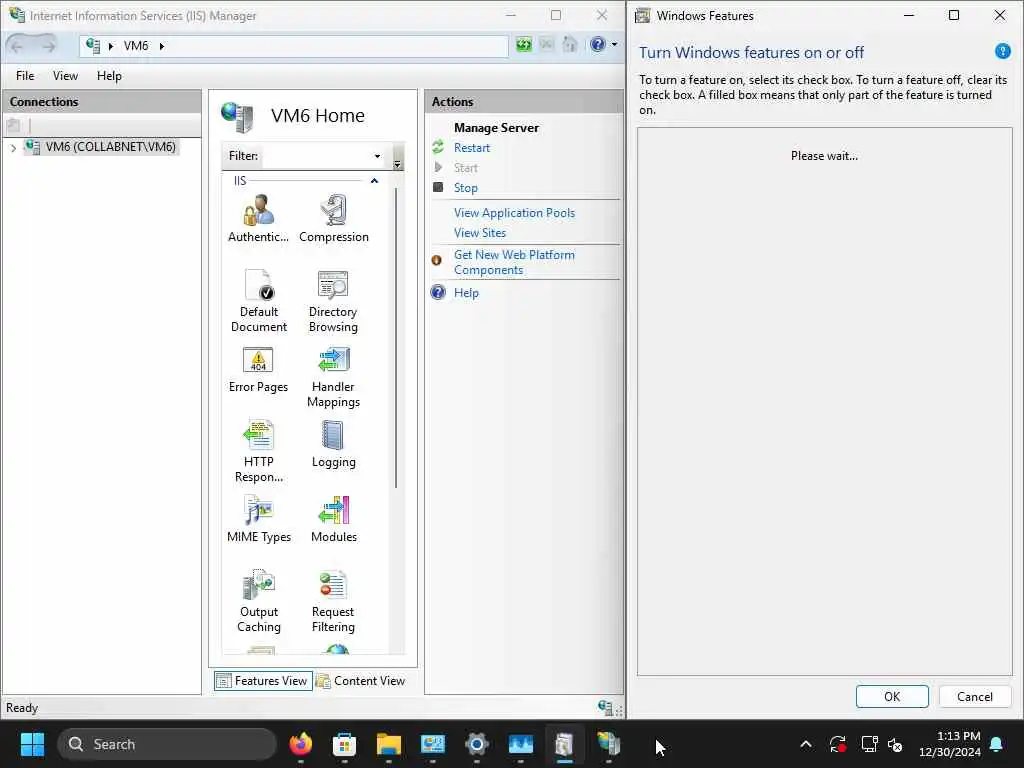Viewport: 1024px width, 768px height.
Task: Open Settings gear in the taskbar
Action: (x=477, y=744)
